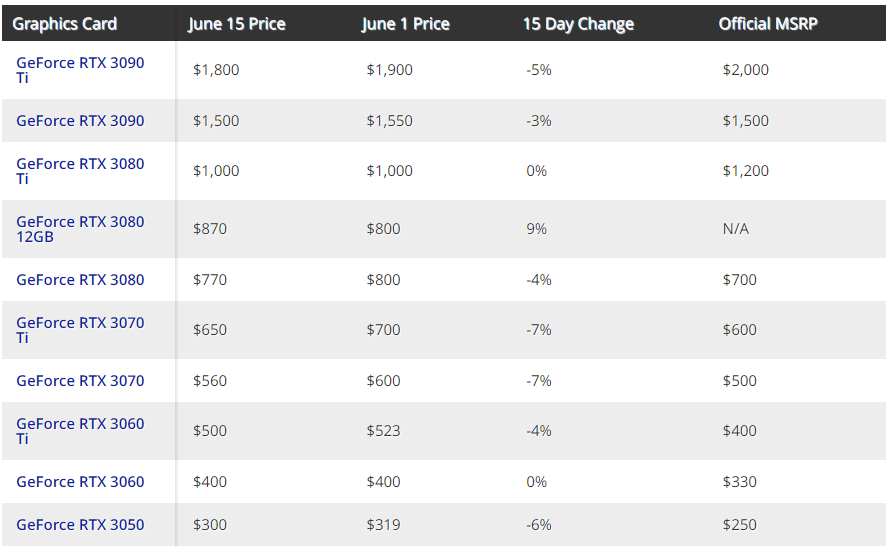887x547 pixels.
Task: Open the GeForce RTX 3060 Ti link
Action: [x=80, y=431]
